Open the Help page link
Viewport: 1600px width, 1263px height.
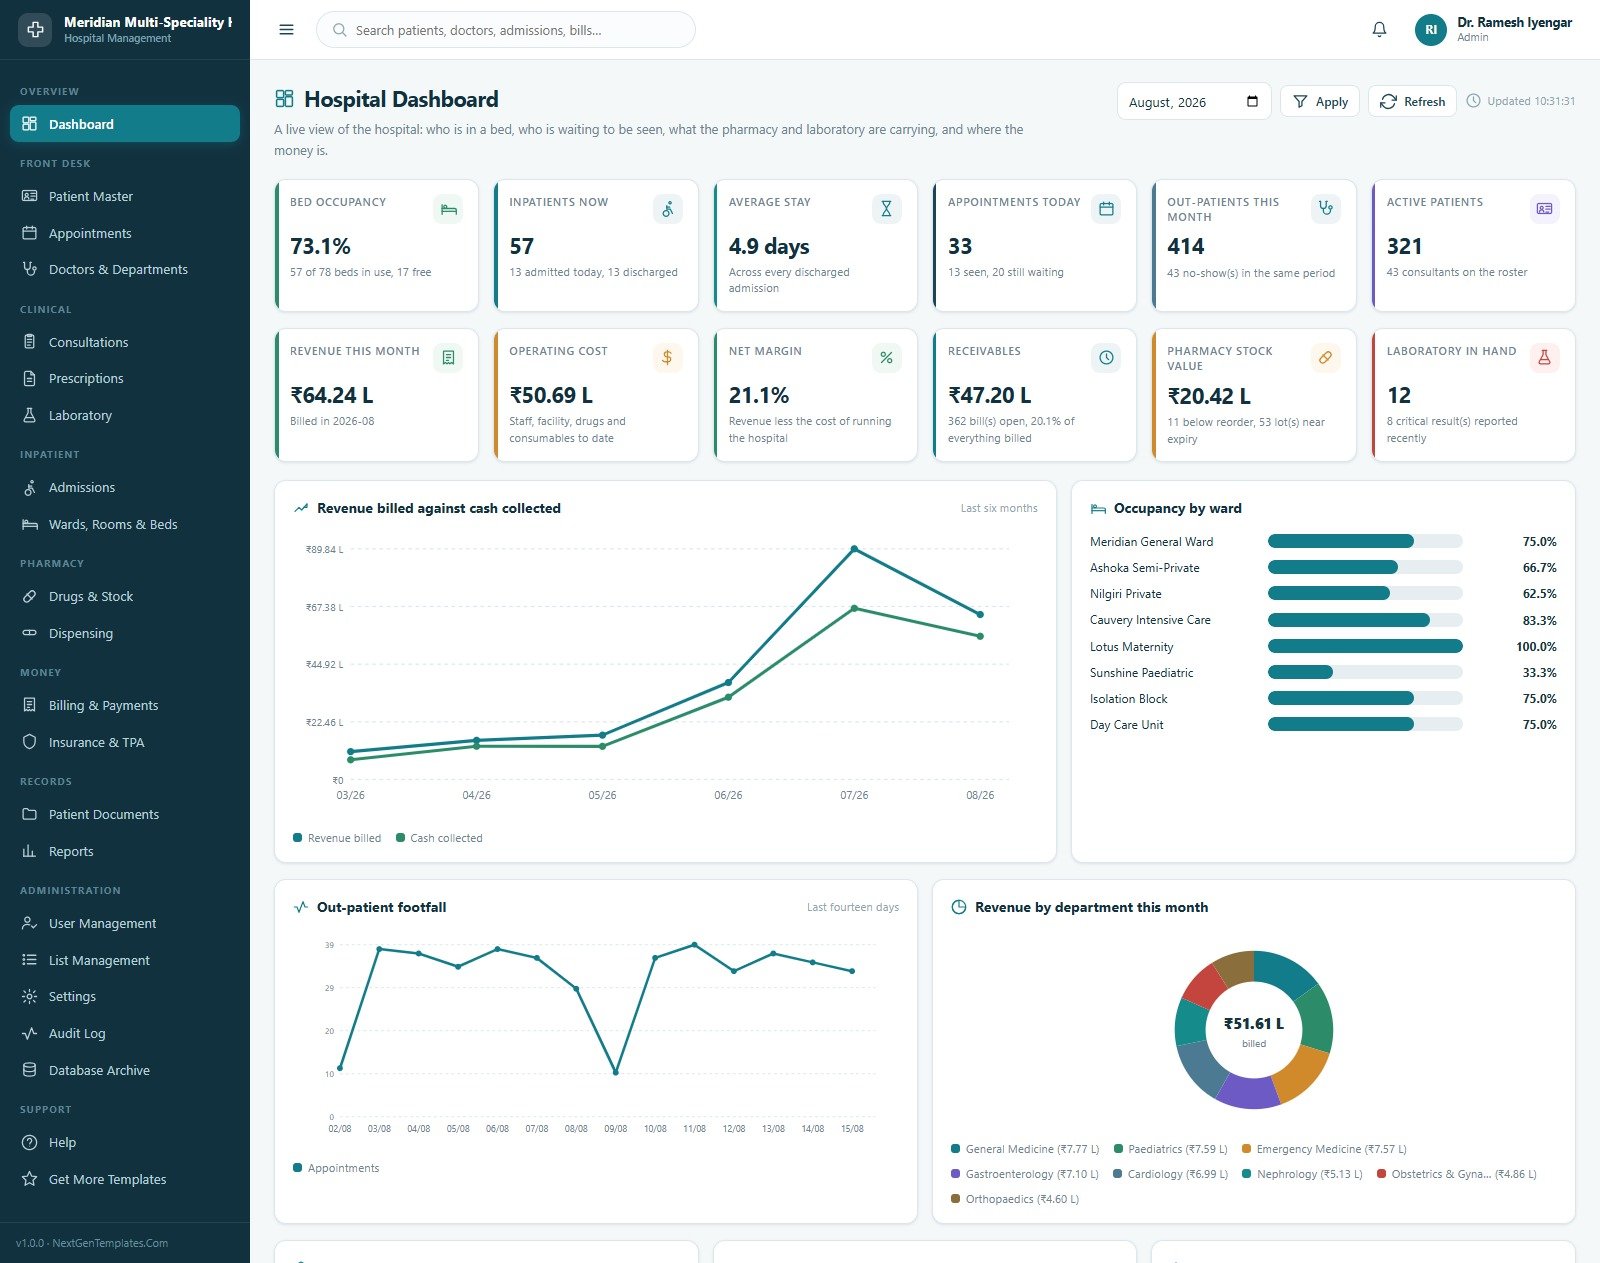point(125,1142)
